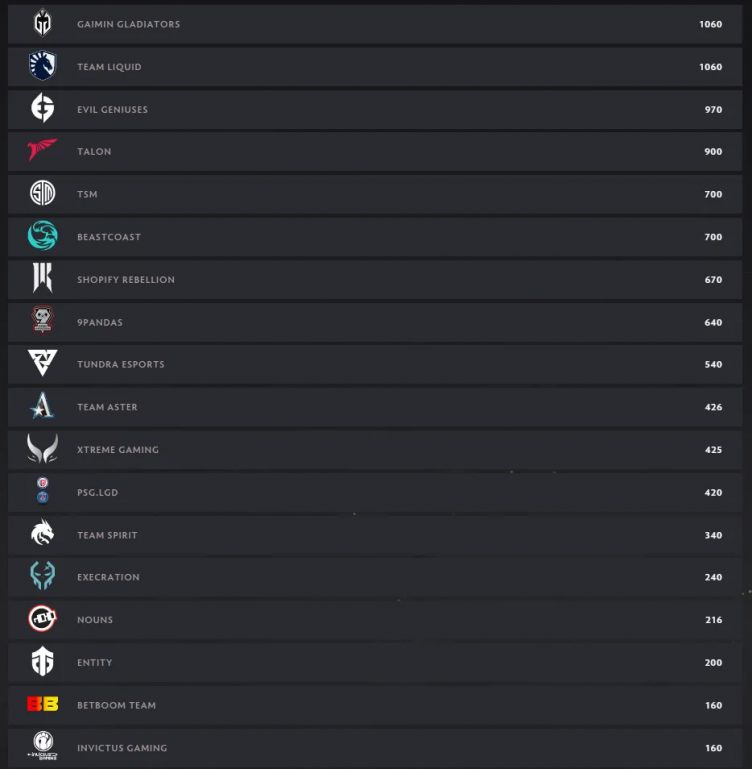Select the Nouns red glasses logo
Viewport: 752px width, 769px height.
(x=42, y=620)
